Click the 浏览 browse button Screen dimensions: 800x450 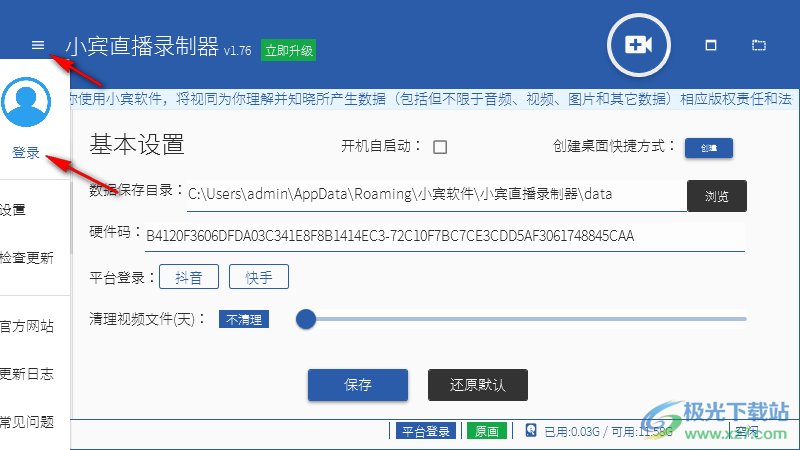(716, 196)
